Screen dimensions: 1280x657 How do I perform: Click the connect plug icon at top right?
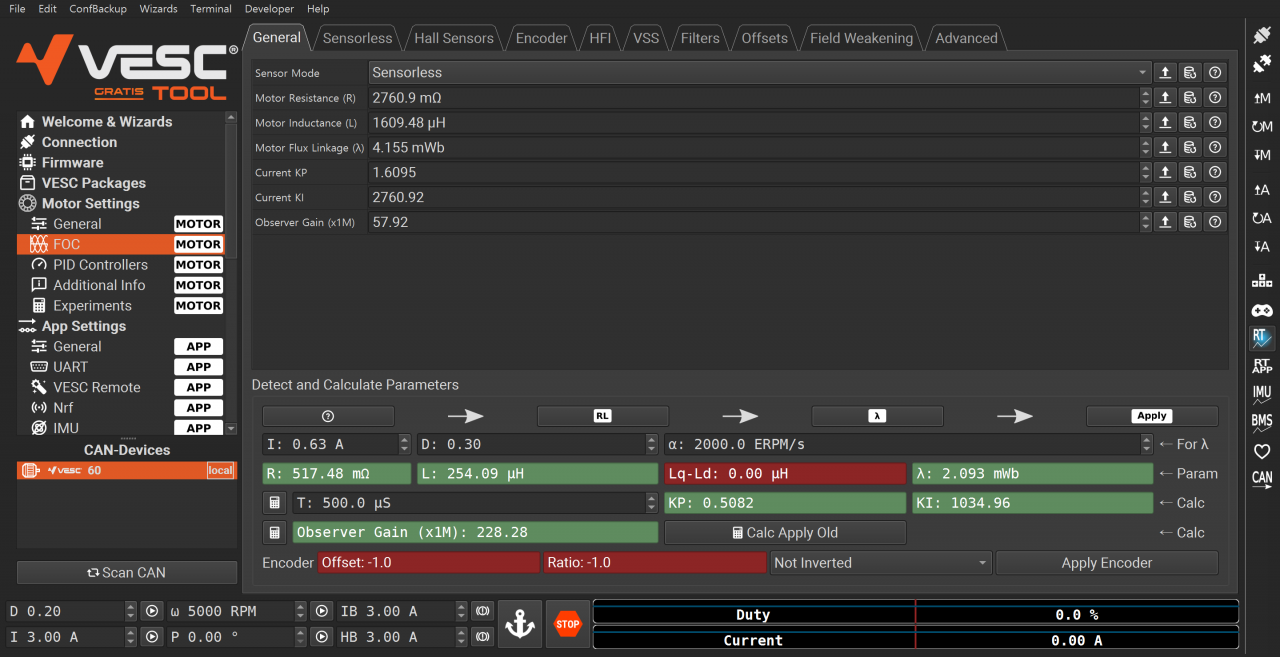pos(1262,36)
